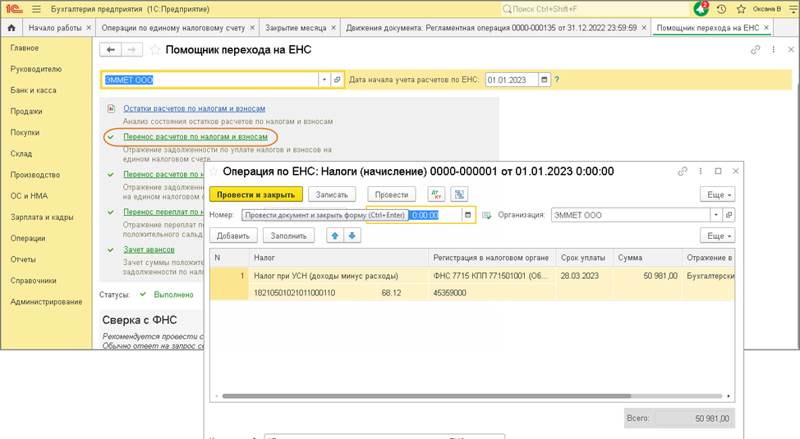Image resolution: width=800 pixels, height=439 pixels.
Task: Open Зачет авансов link
Action: 149,250
